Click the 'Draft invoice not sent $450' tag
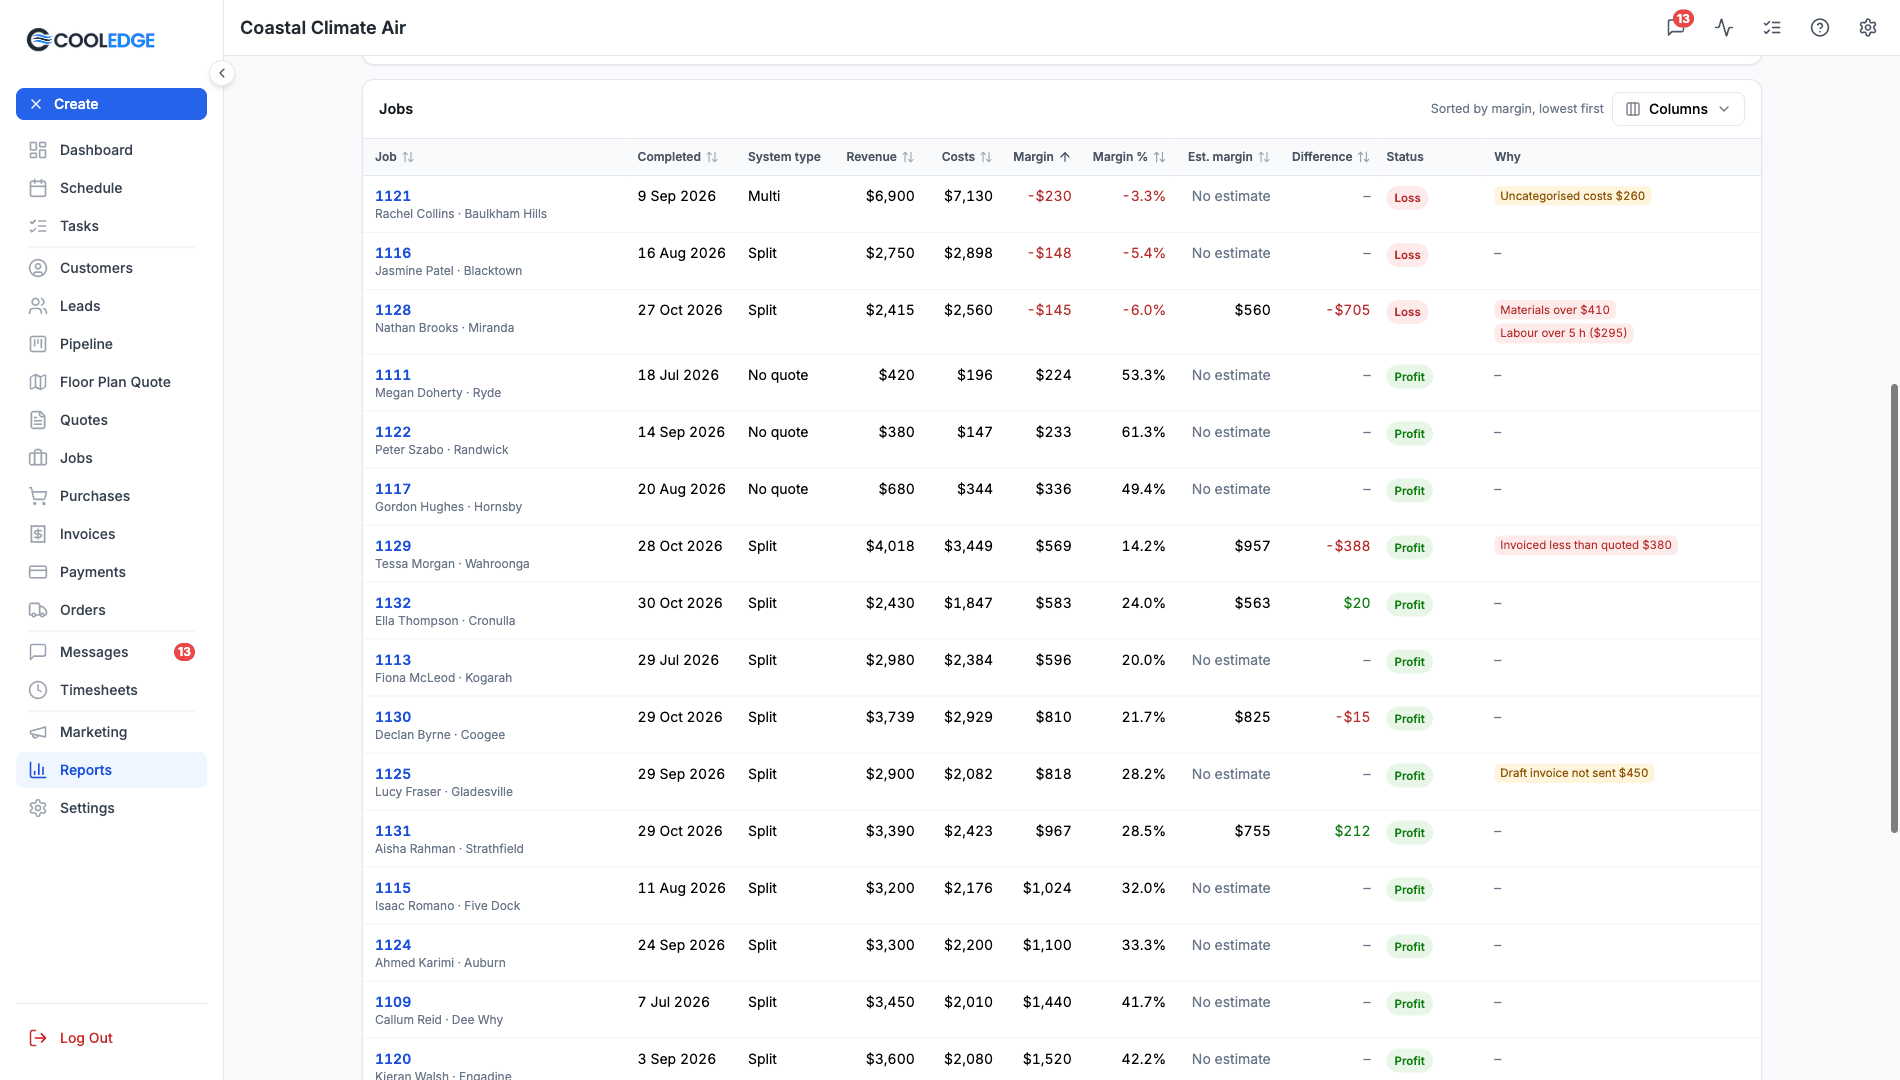The width and height of the screenshot is (1900, 1080). [1574, 773]
